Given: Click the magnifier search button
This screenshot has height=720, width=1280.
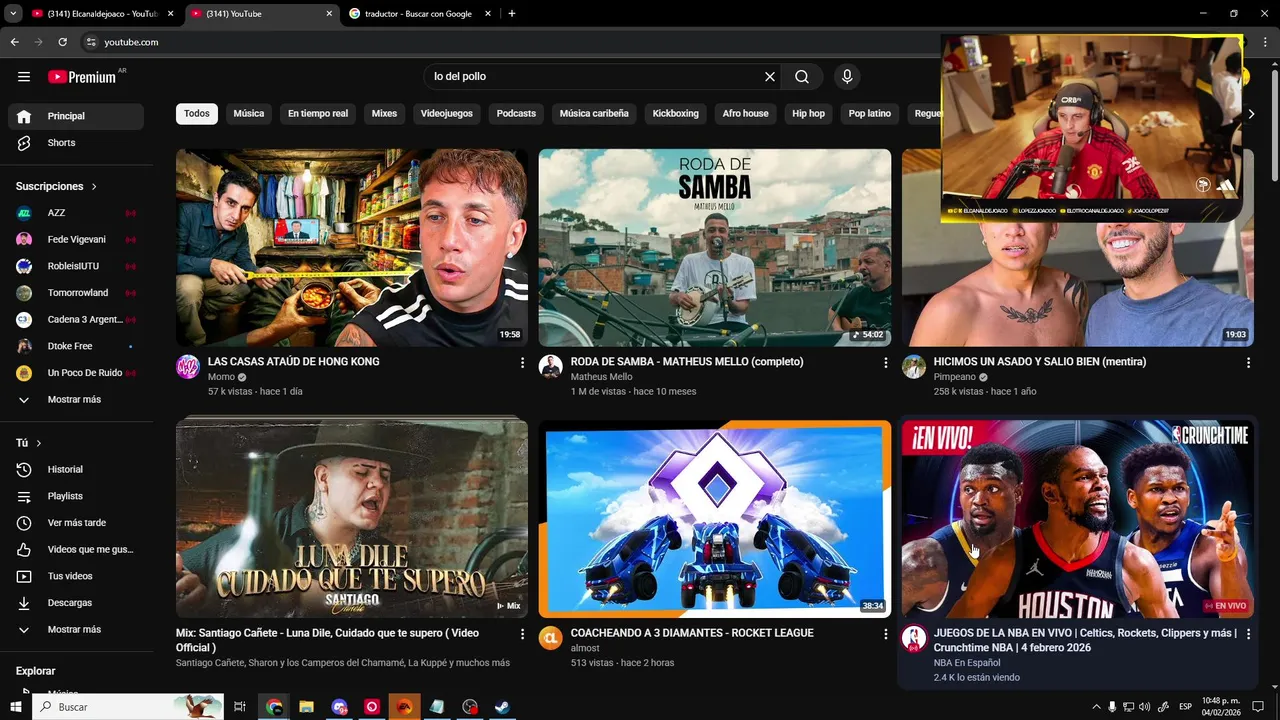Looking at the screenshot, I should [802, 77].
